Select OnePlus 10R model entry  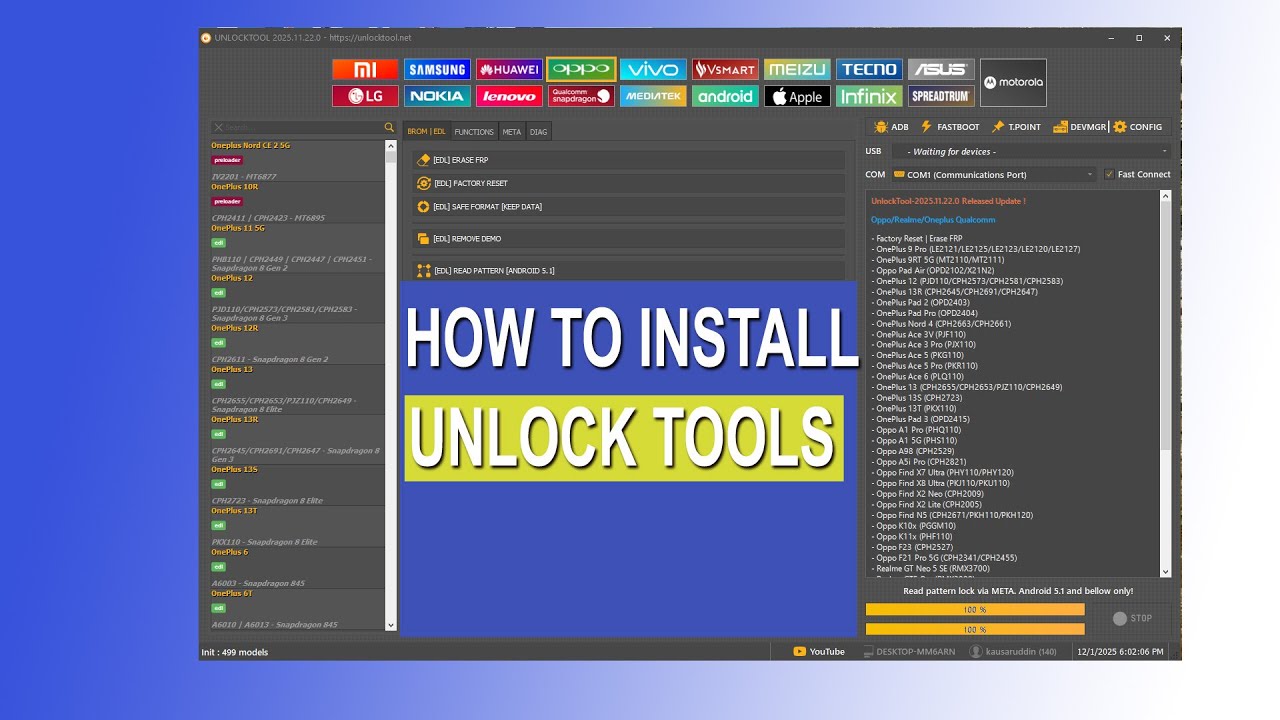coord(297,202)
